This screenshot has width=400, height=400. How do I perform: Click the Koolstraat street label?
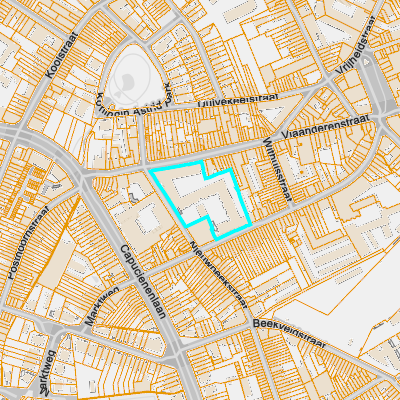tap(61, 55)
